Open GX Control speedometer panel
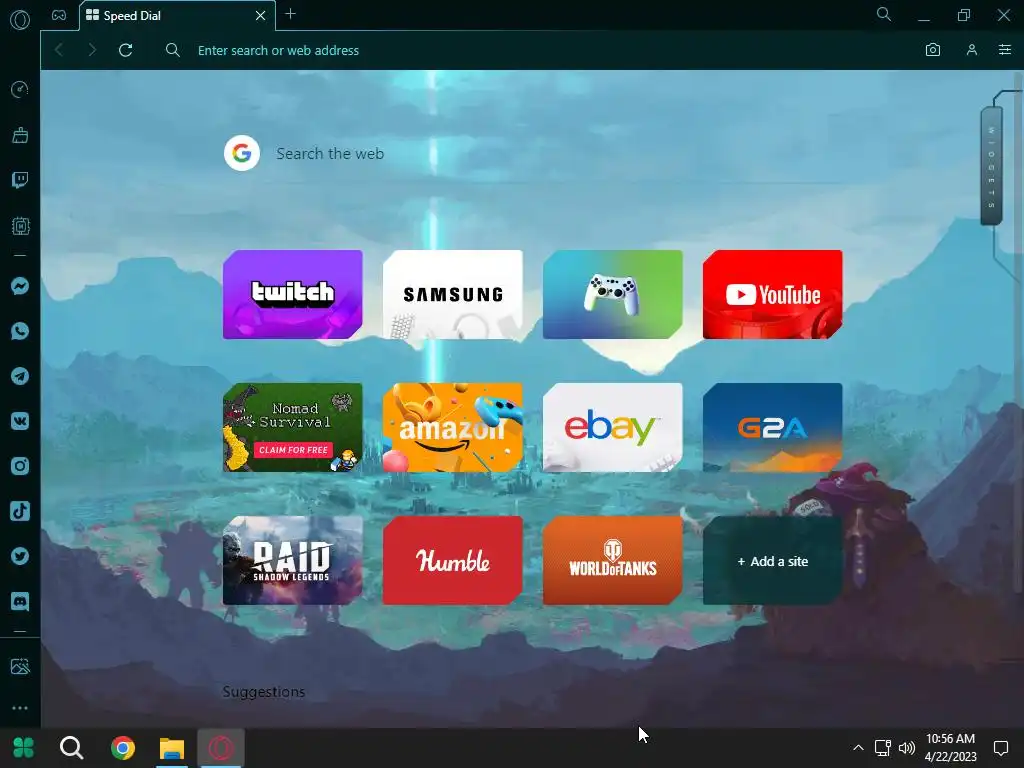 coord(20,89)
